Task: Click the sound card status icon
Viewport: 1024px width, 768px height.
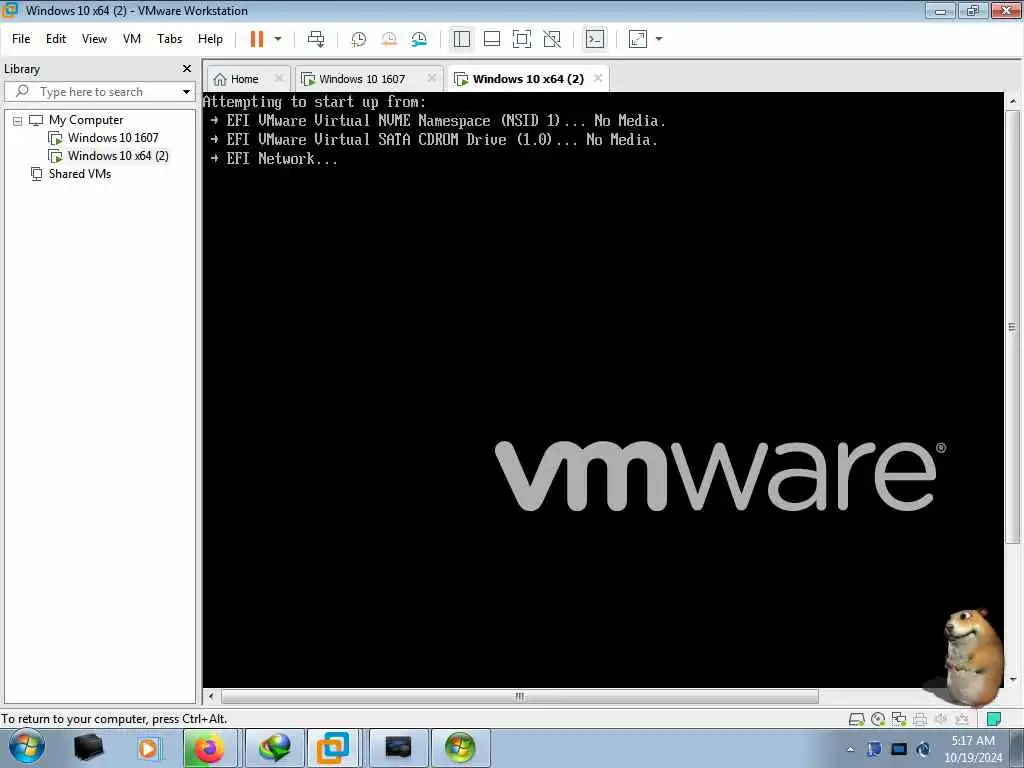Action: point(941,720)
